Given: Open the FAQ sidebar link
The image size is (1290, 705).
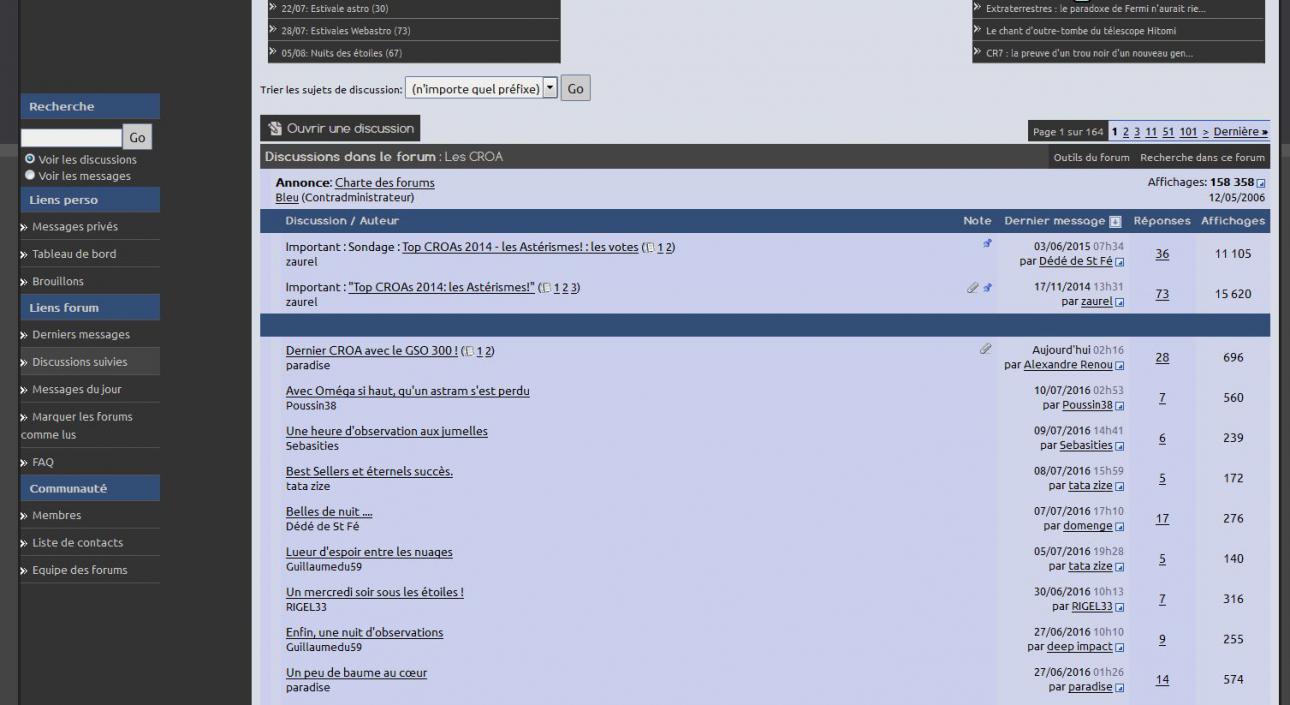Looking at the screenshot, I should pyautogui.click(x=43, y=463).
